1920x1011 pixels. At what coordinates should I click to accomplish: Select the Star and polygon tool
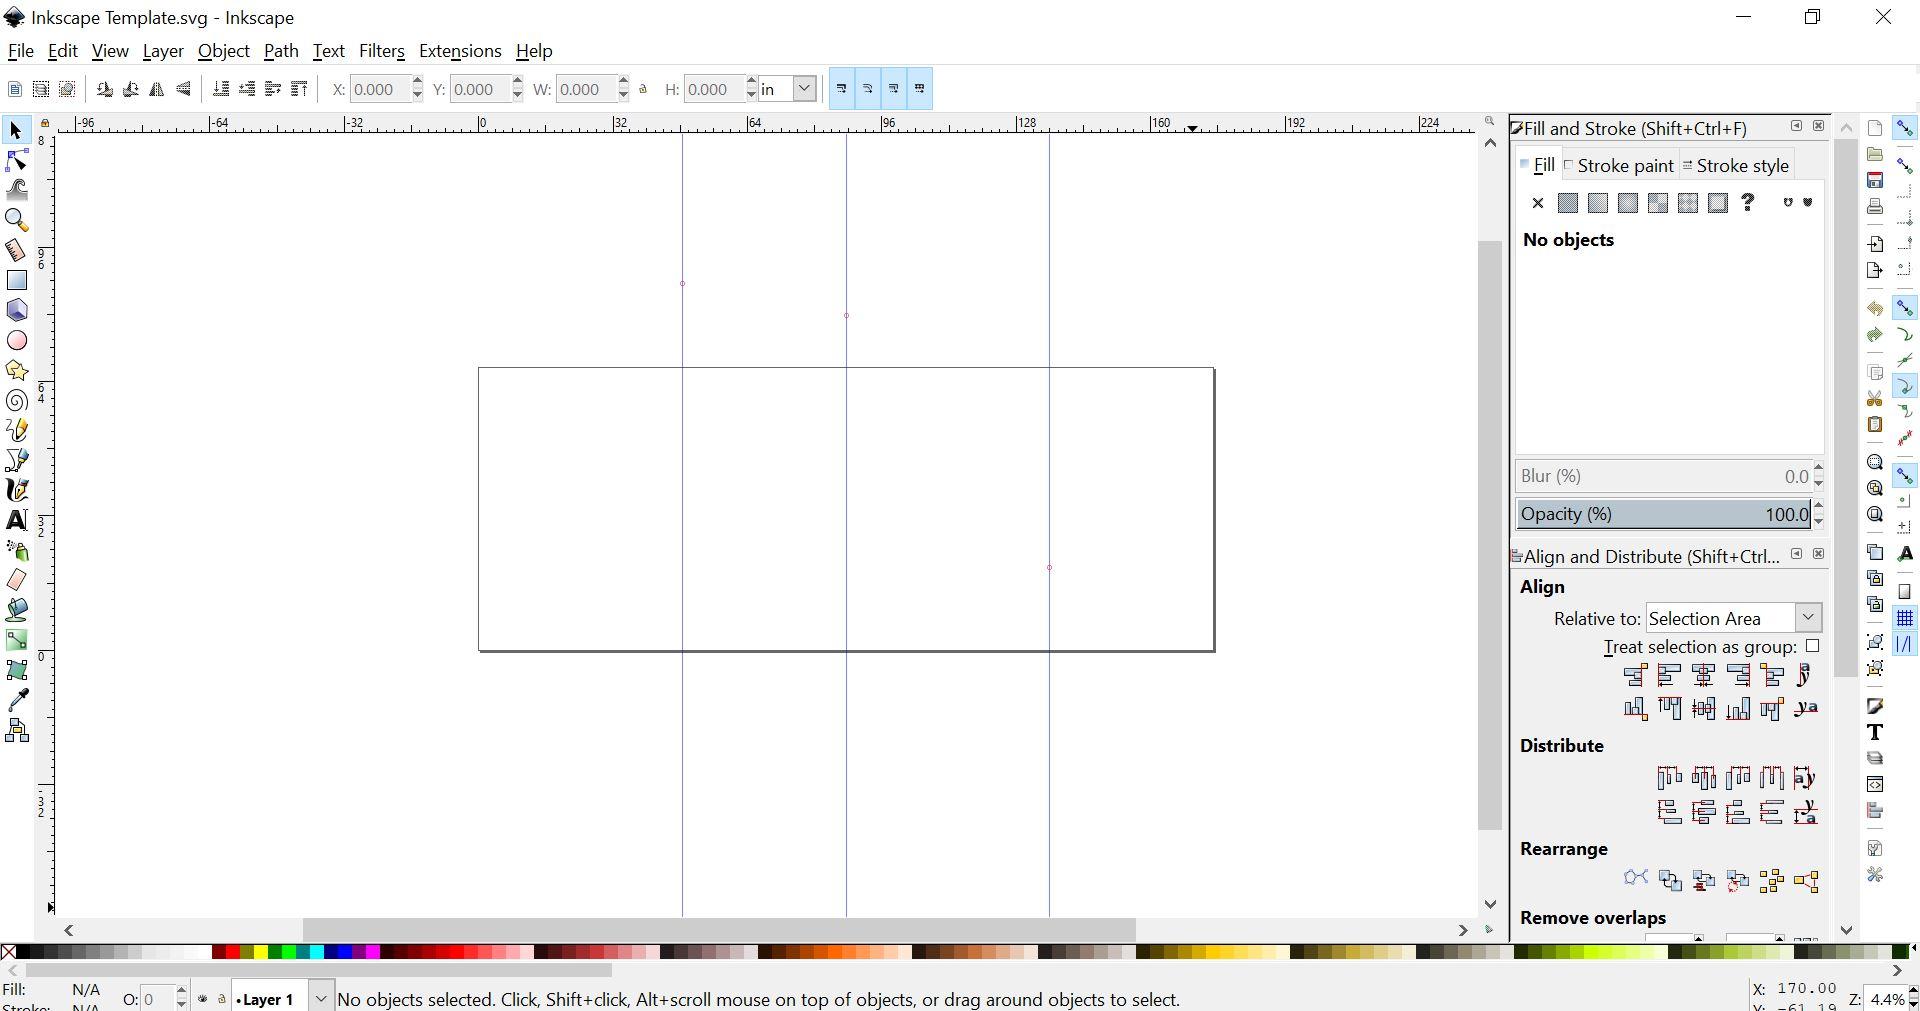[x=17, y=370]
